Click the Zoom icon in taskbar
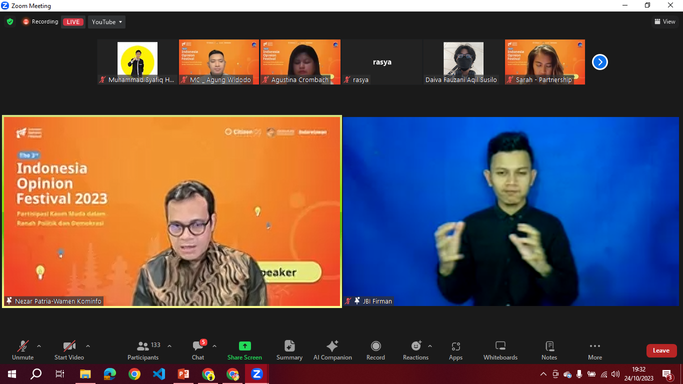Screen dimensions: 683x384 click(x=257, y=374)
